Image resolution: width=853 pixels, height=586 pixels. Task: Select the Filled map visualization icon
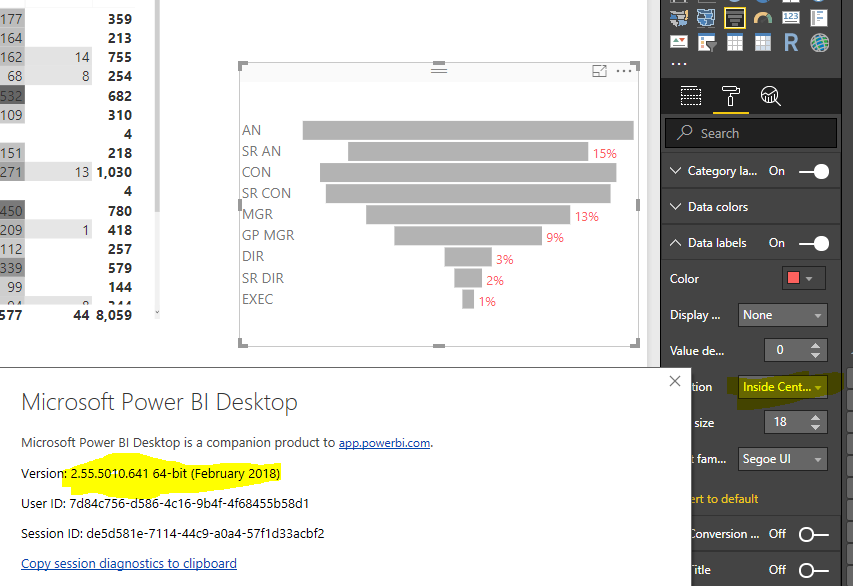[678, 18]
